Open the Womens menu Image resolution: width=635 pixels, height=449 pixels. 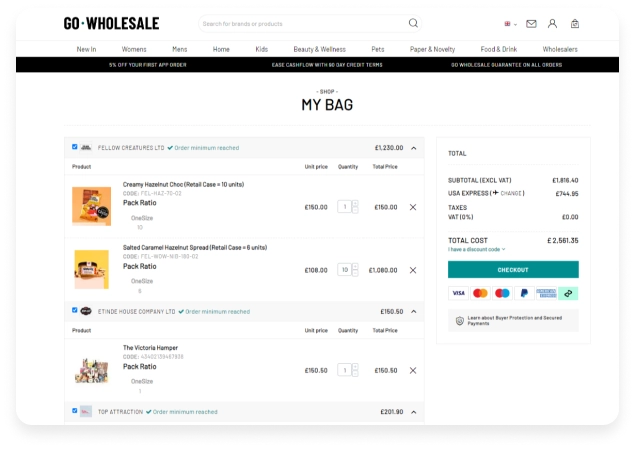coord(134,49)
